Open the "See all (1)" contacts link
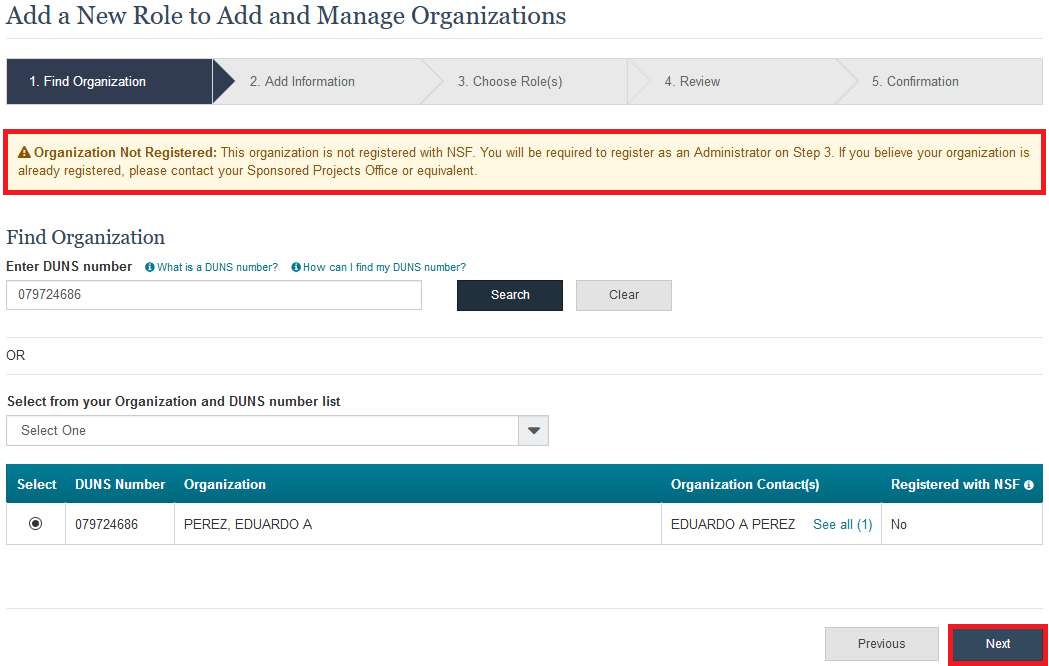This screenshot has width=1049, height=666. (x=842, y=524)
